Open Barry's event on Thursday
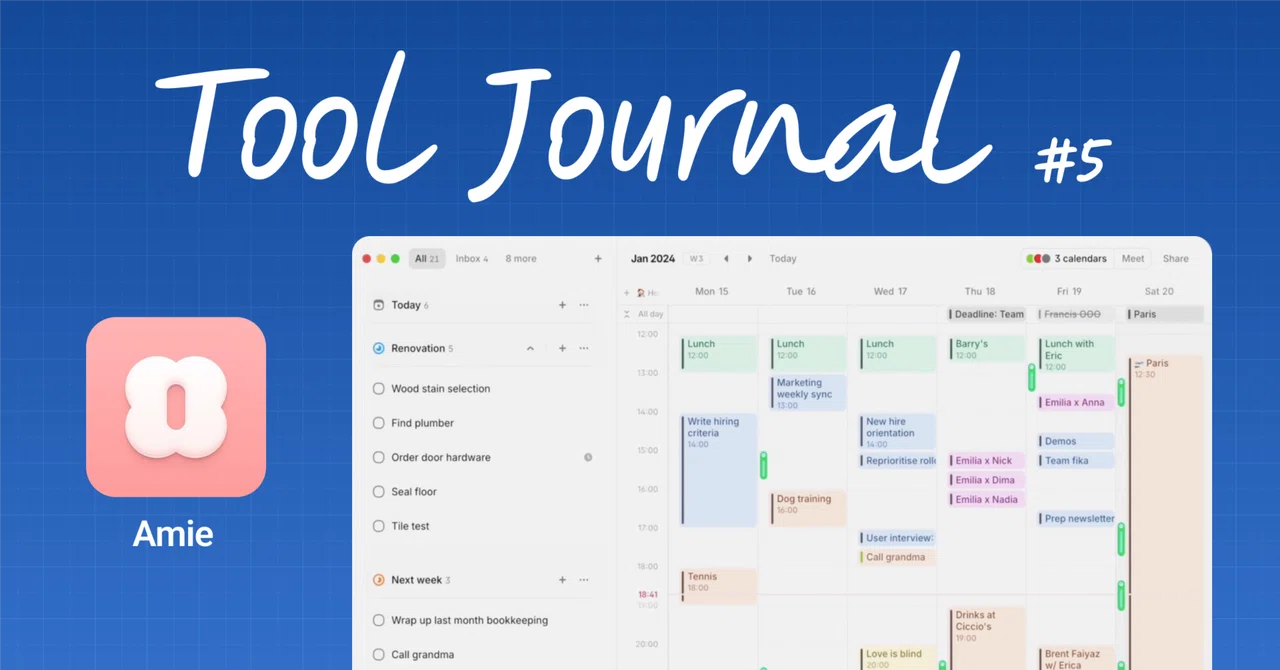 [987, 349]
